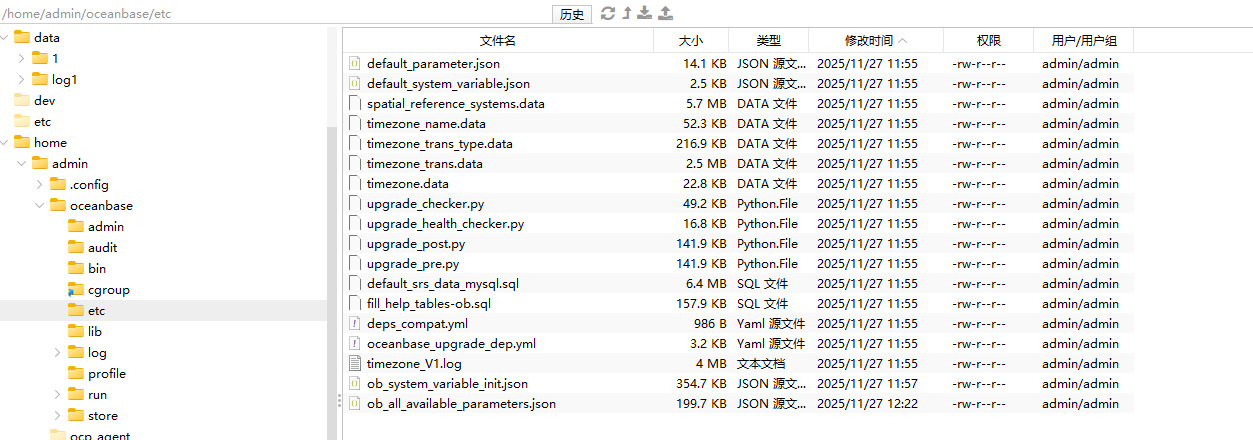Collapse the oceanbase folder
The image size is (1253, 440).
point(39,206)
